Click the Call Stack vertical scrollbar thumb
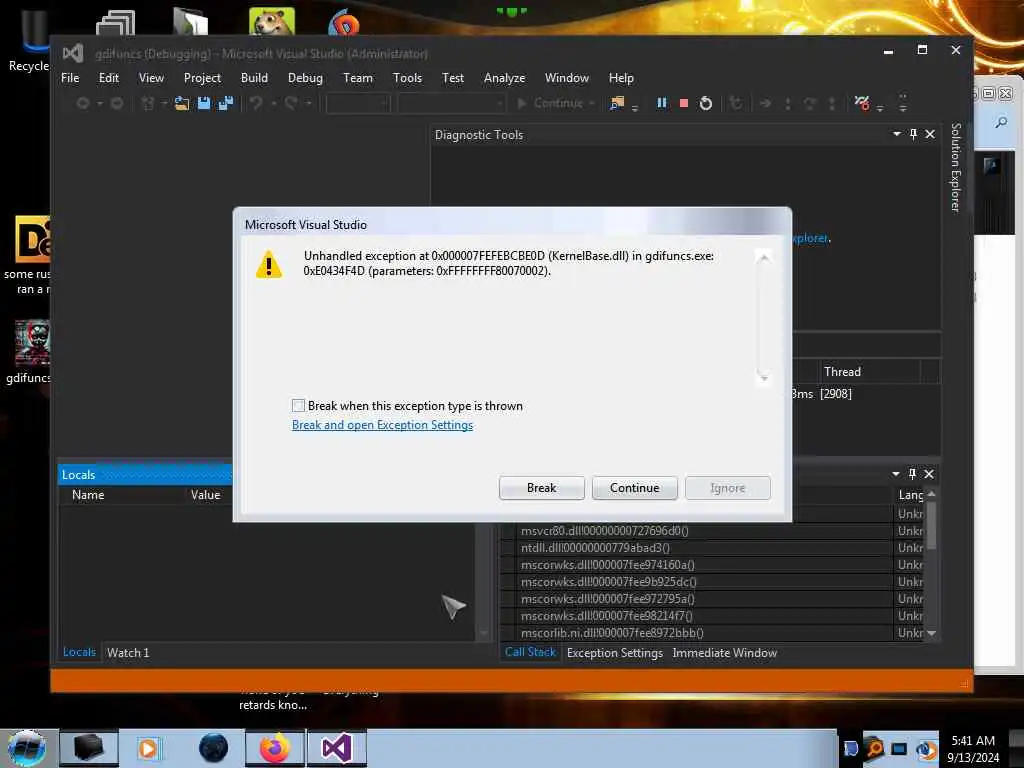The height and width of the screenshot is (768, 1024). [x=931, y=524]
